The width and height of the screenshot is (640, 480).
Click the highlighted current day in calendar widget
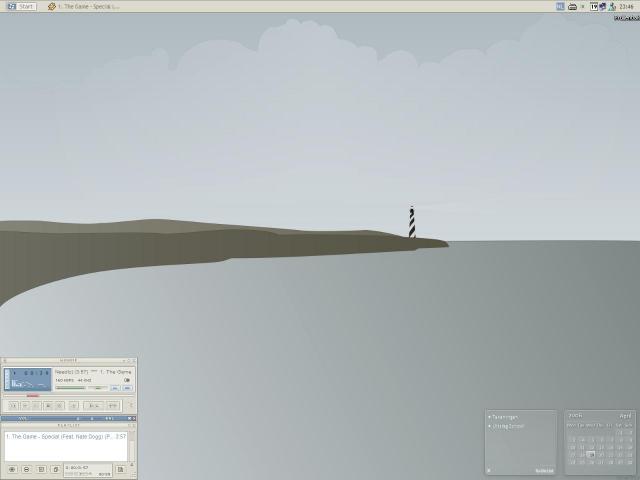591,454
